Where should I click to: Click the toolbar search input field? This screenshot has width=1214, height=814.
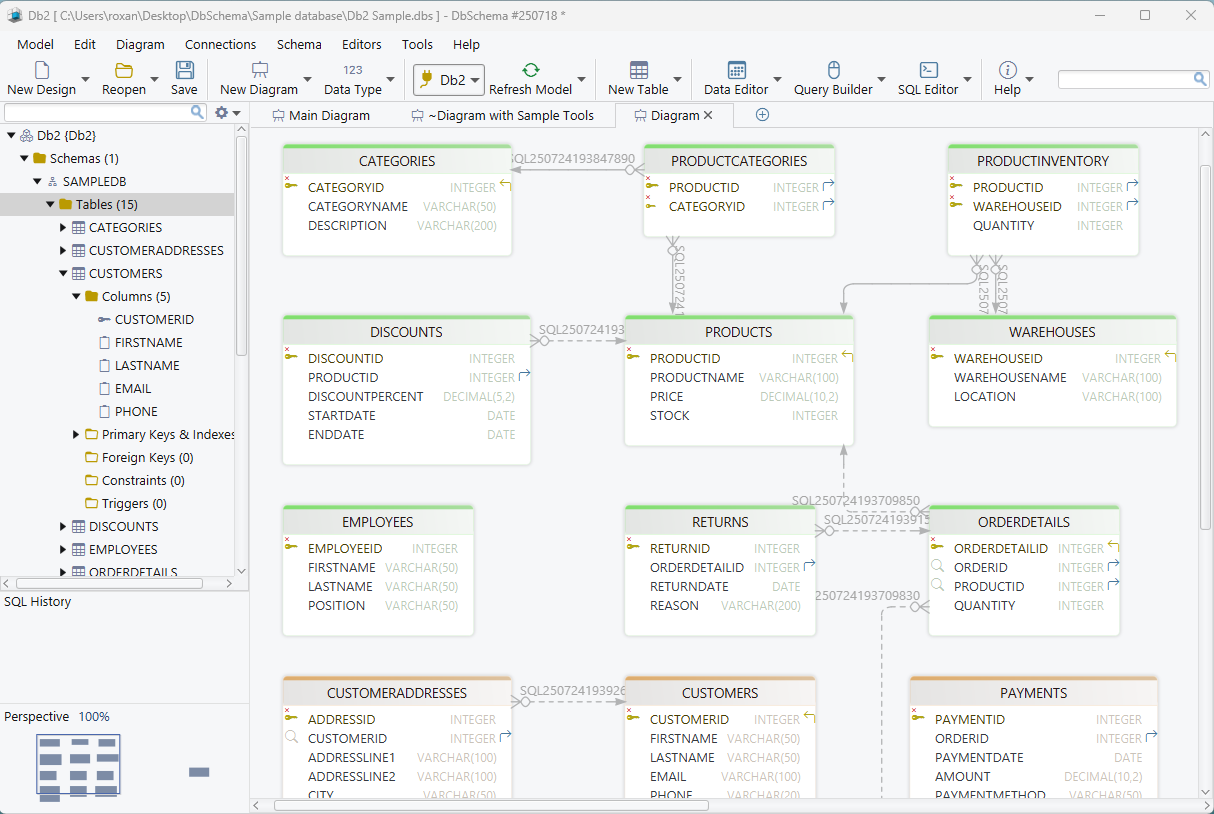[1125, 79]
